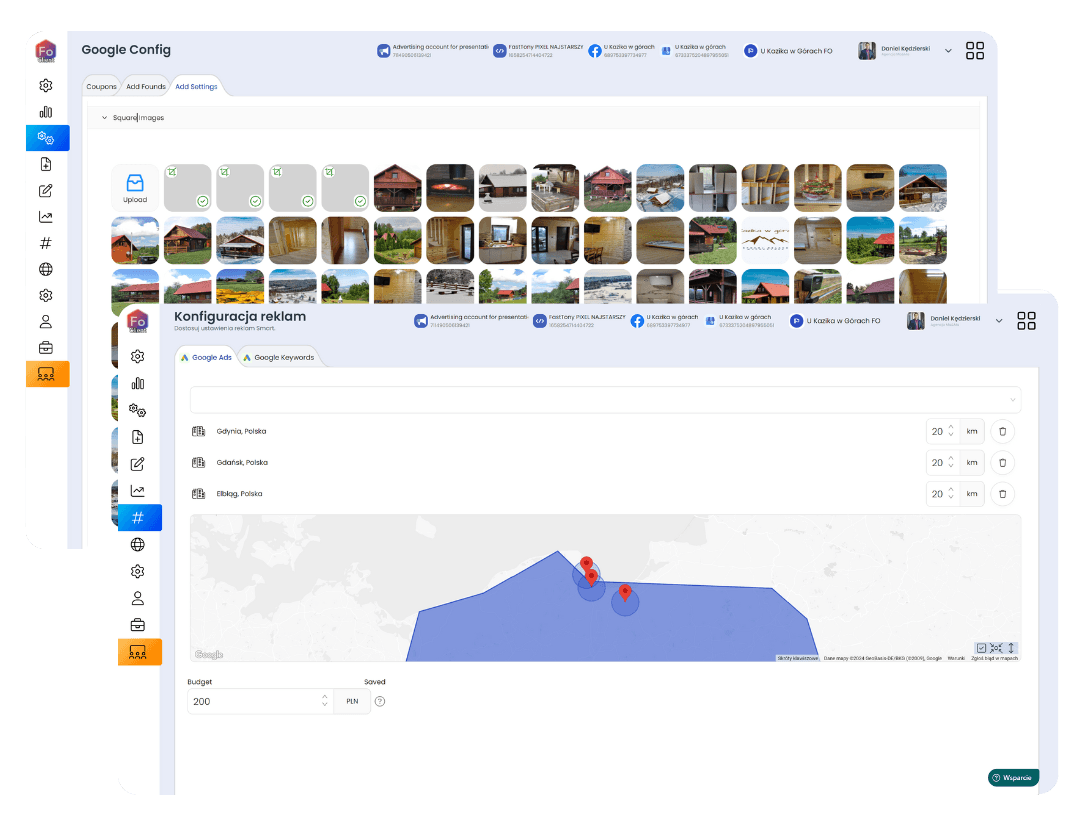
Task: Click the fireplace photo thumbnail
Action: [x=450, y=187]
